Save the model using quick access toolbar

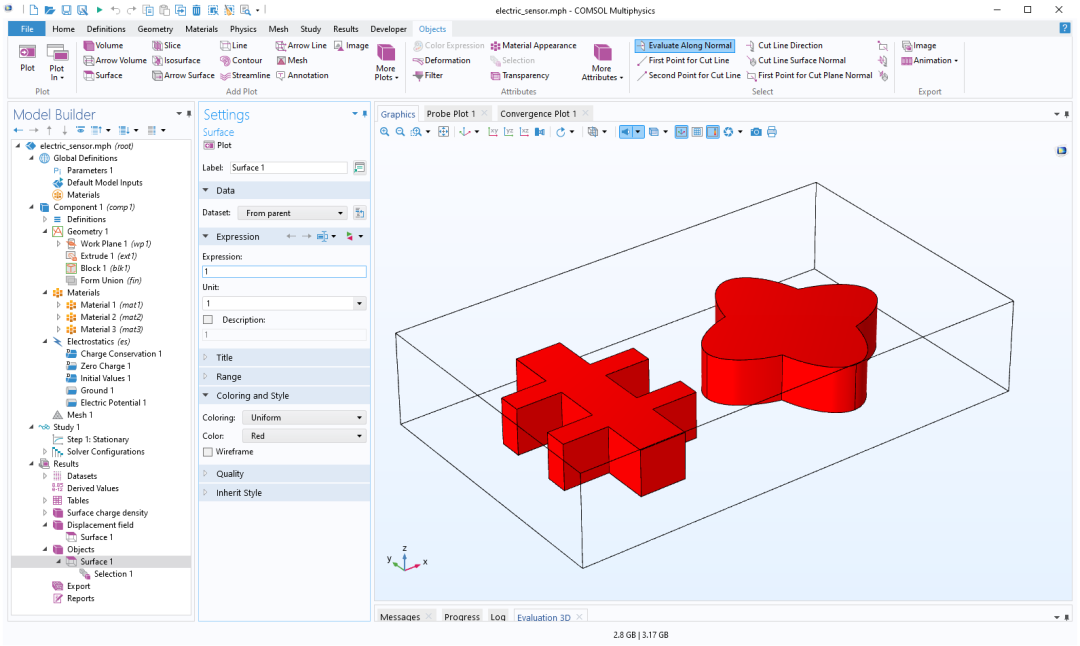point(66,10)
